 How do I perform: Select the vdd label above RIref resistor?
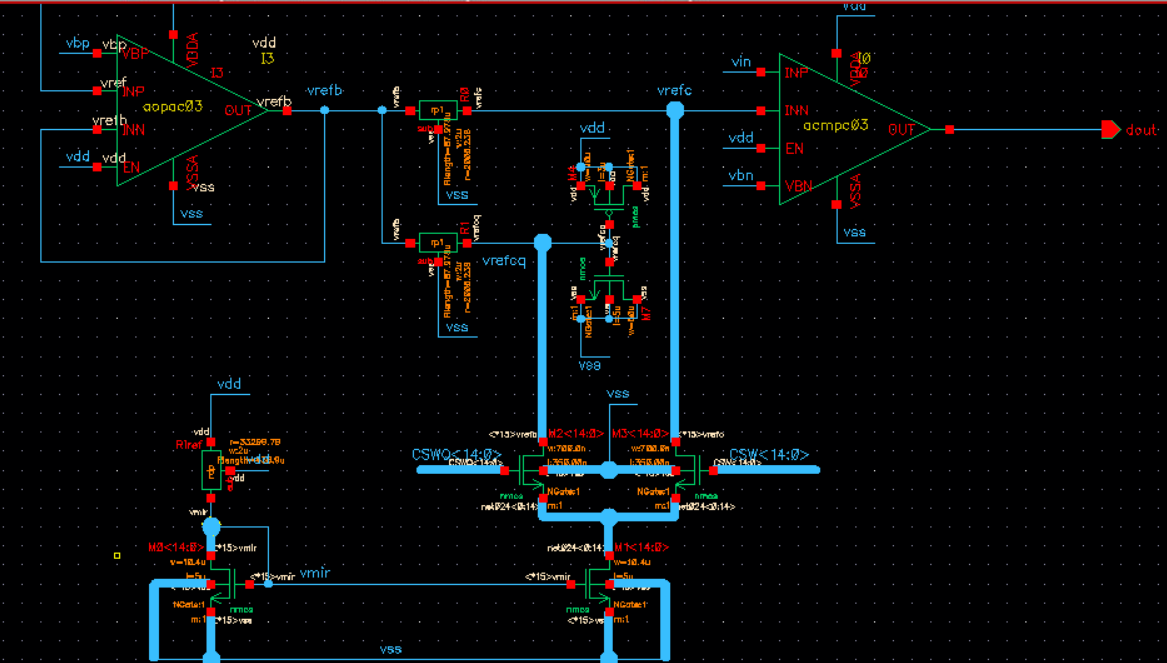pos(229,385)
